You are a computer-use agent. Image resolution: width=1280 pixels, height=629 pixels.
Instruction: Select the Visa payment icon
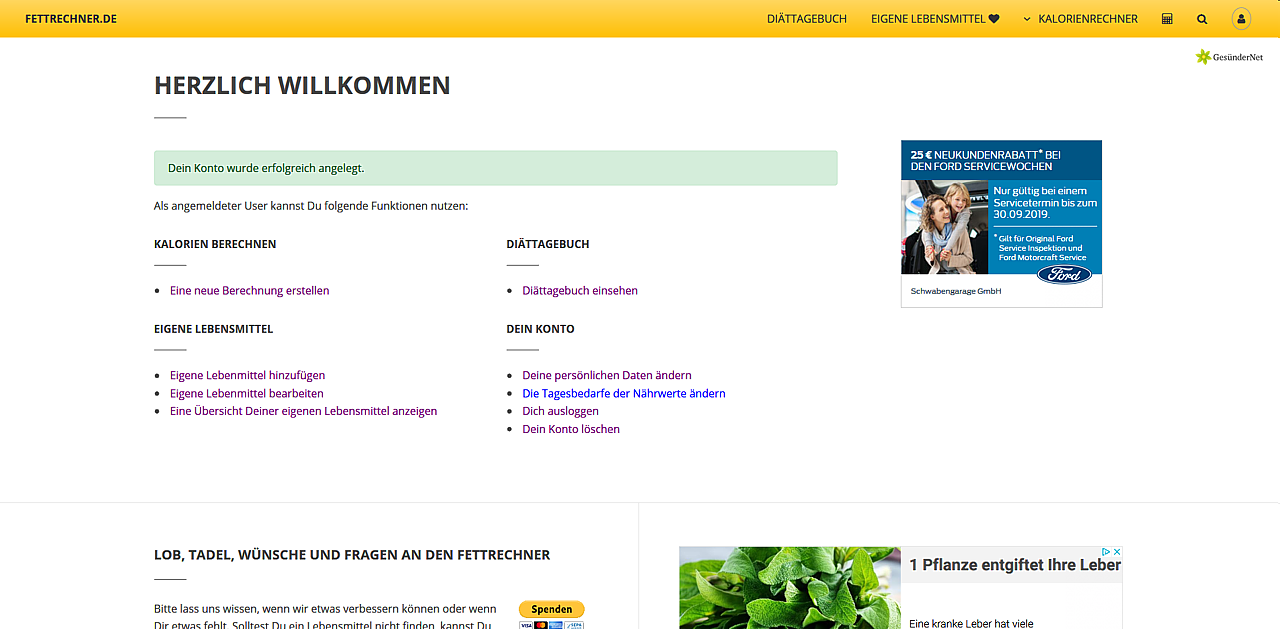coord(526,625)
